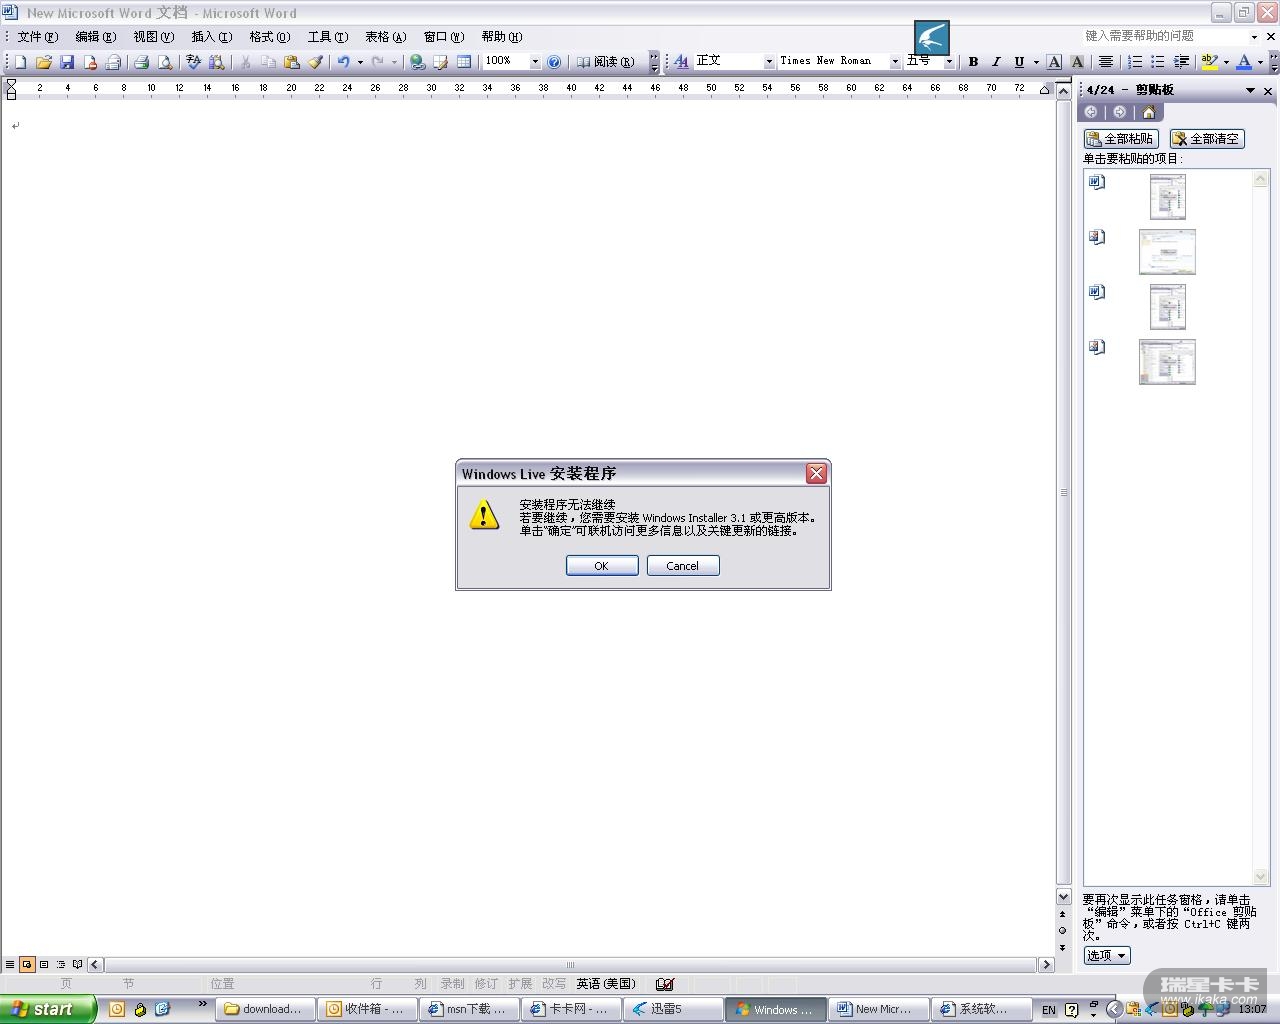
Task: Apply center alignment from the formatting toolbar
Action: point(1105,62)
